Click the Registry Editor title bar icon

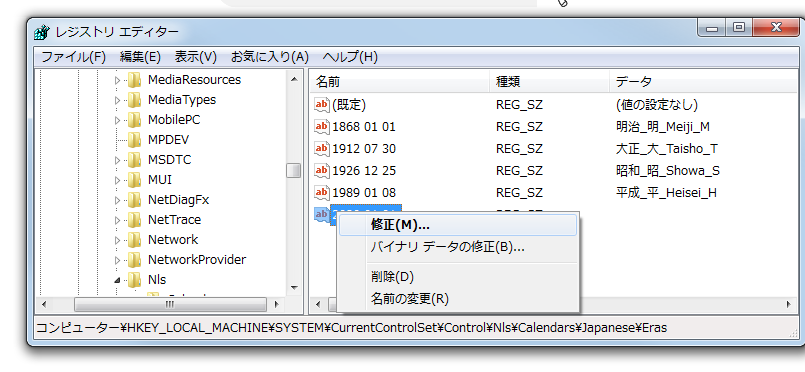click(x=42, y=32)
